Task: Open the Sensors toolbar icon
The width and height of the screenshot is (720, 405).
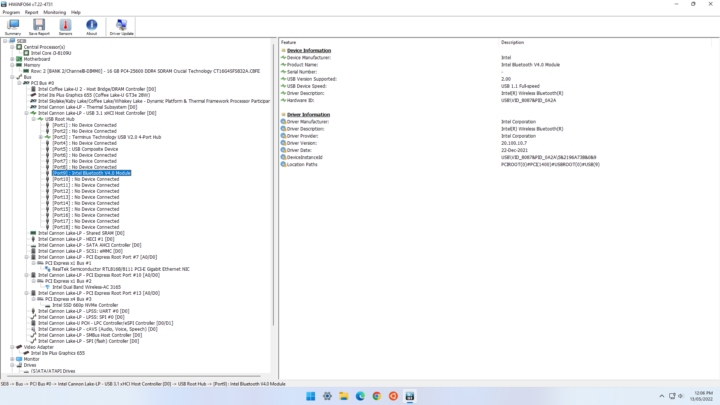Action: coord(65,27)
